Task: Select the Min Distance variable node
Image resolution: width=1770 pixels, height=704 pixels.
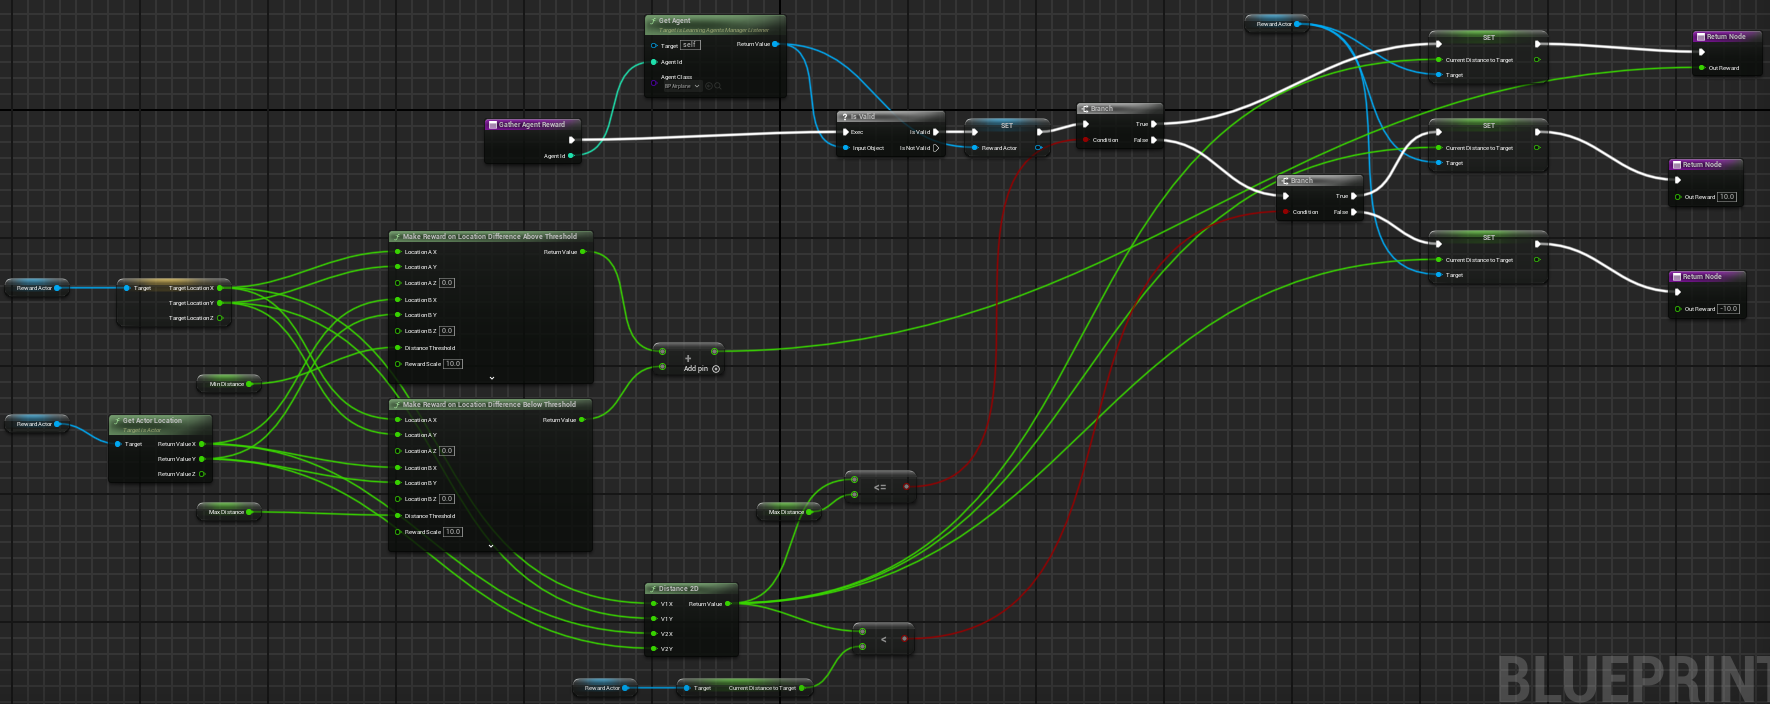Action: [228, 384]
